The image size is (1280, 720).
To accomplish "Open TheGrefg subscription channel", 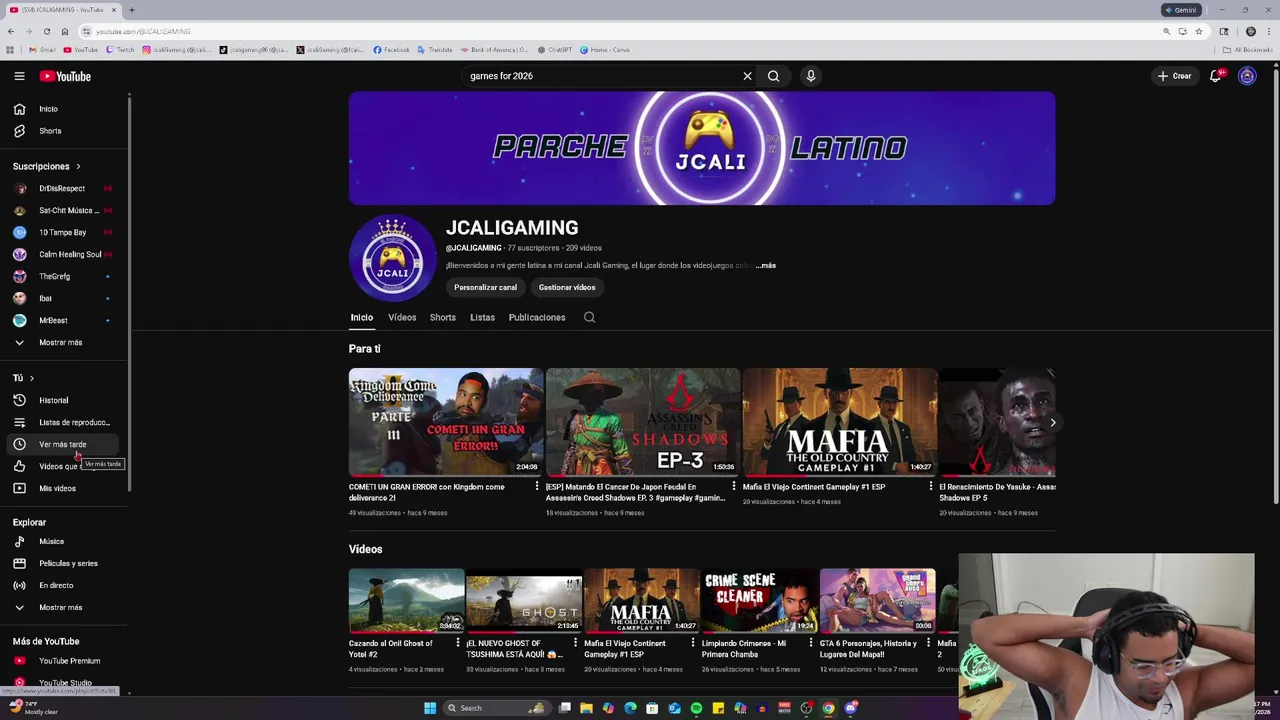I will [64, 276].
